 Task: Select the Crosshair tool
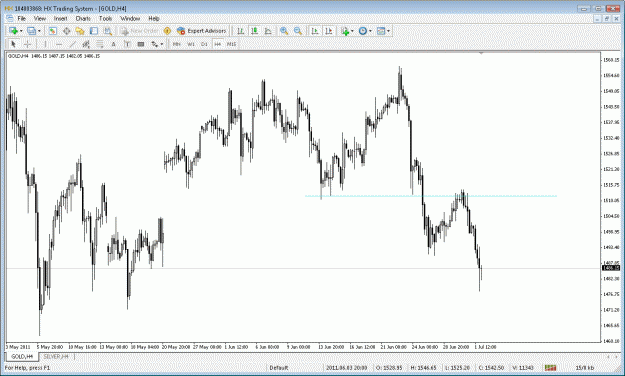pyautogui.click(x=27, y=44)
